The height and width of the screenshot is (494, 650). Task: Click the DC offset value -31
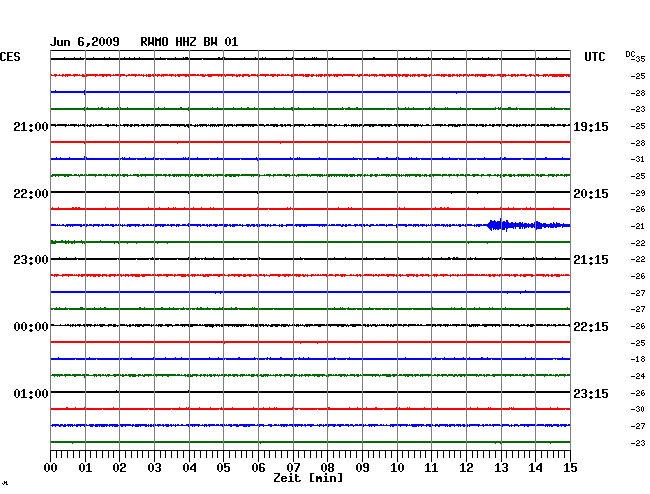click(x=638, y=159)
